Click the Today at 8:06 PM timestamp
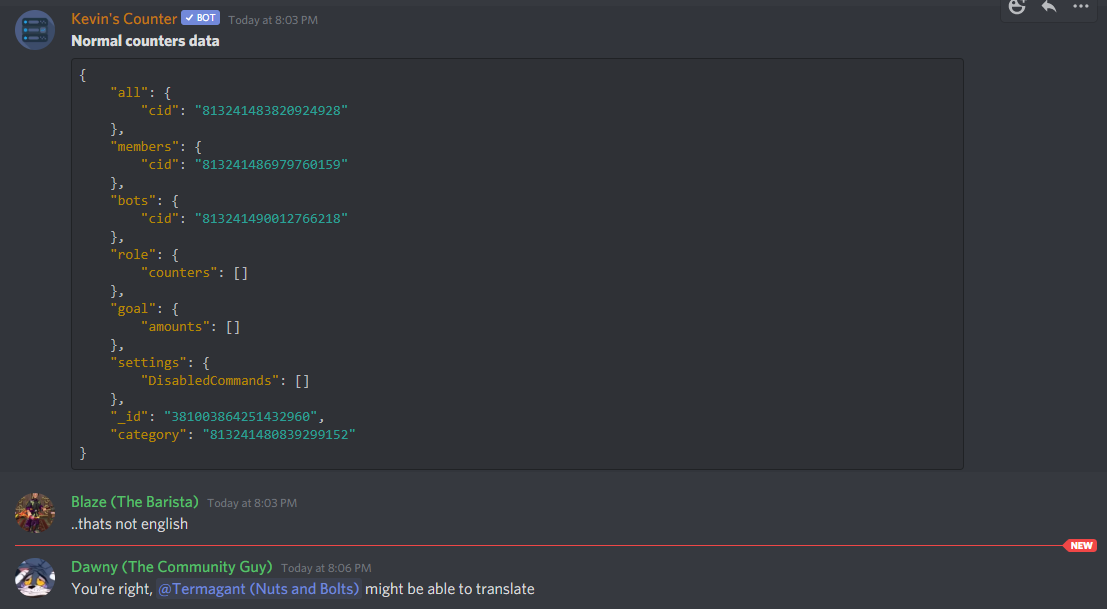This screenshot has width=1107, height=609. coord(326,568)
